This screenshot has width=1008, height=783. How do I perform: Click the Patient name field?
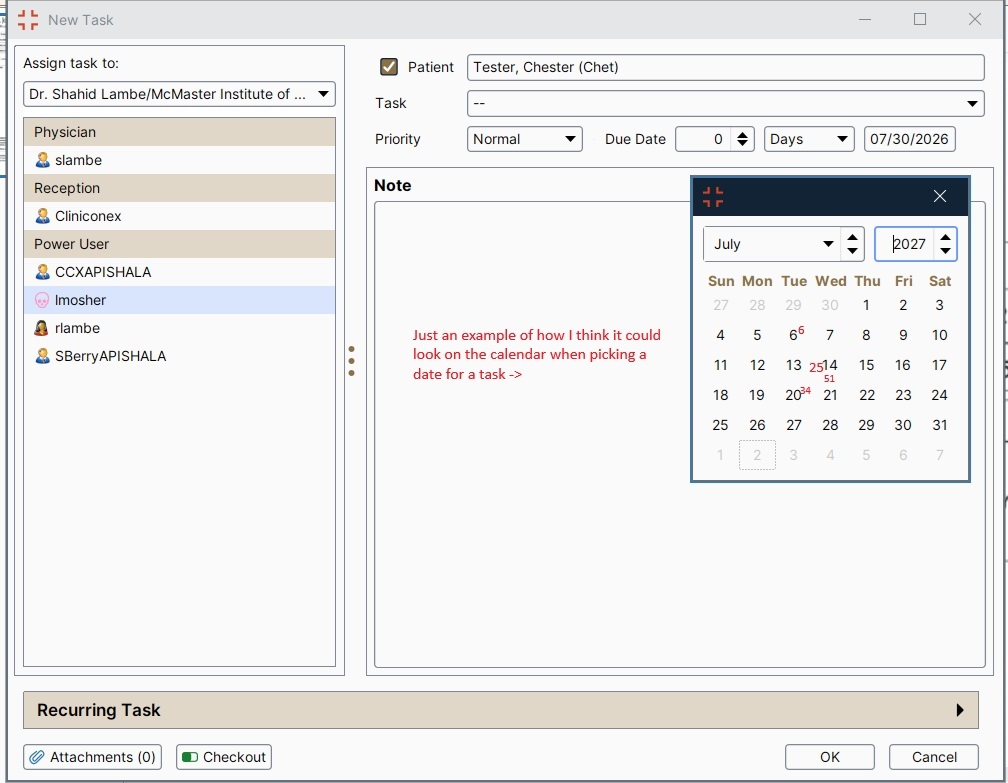click(x=726, y=68)
